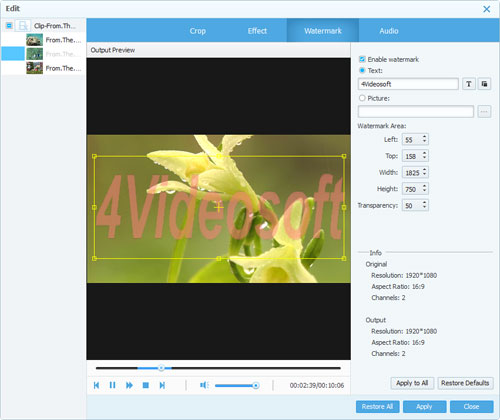This screenshot has height=420, width=500.
Task: Increase the Left value with up arrow
Action: click(x=424, y=136)
